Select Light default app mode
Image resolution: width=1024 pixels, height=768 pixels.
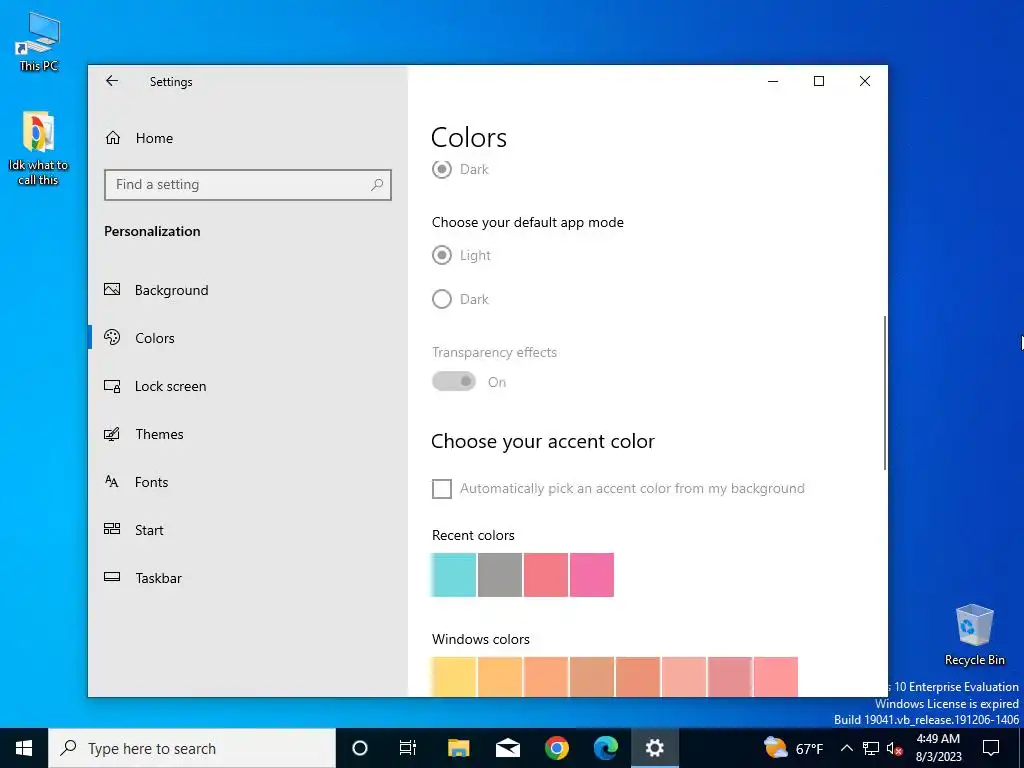(441, 255)
